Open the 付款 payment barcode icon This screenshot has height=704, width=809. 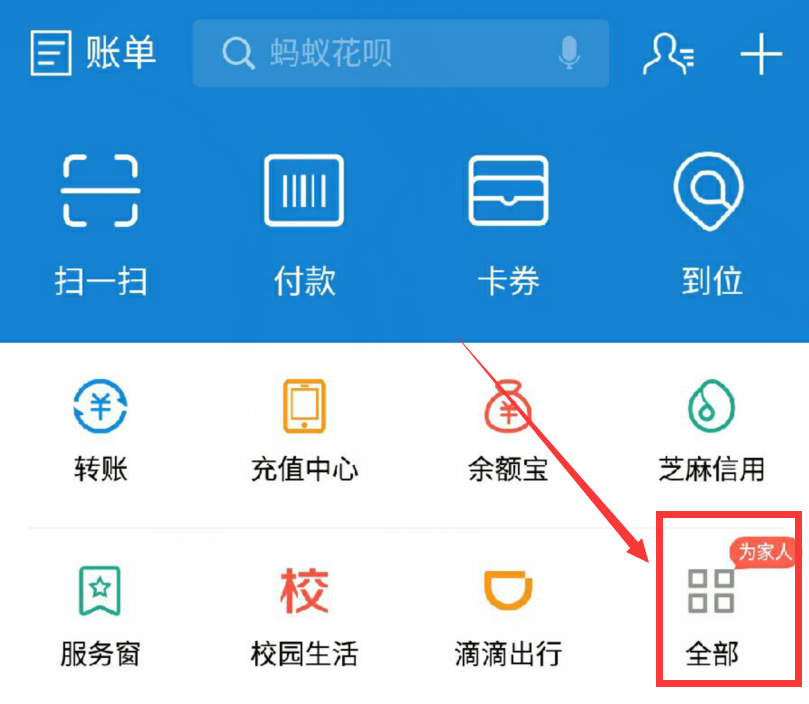(x=304, y=190)
